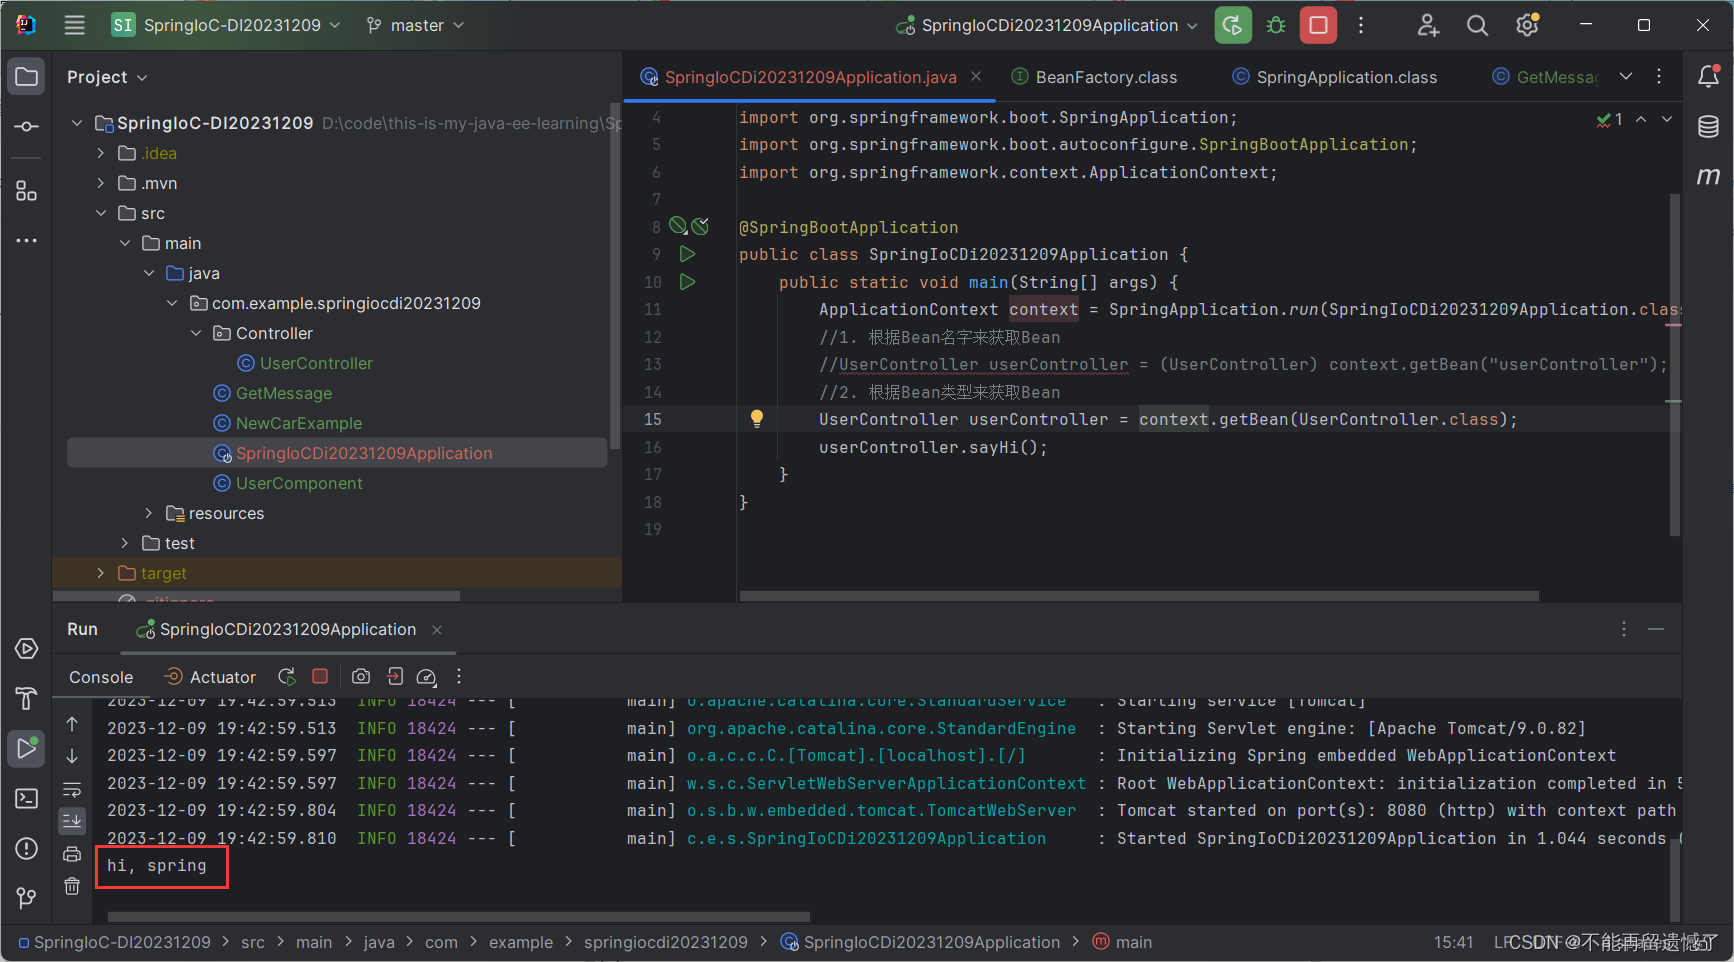Image resolution: width=1734 pixels, height=962 pixels.
Task: Expand the target folder
Action: pos(101,573)
